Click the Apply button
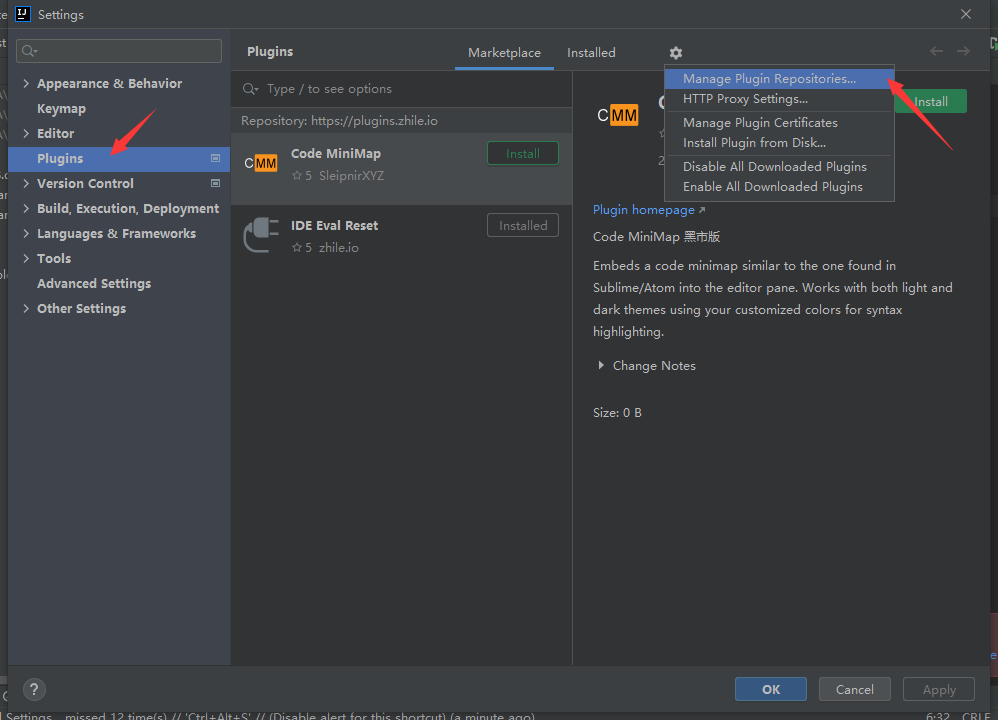This screenshot has height=720, width=998. coord(939,689)
